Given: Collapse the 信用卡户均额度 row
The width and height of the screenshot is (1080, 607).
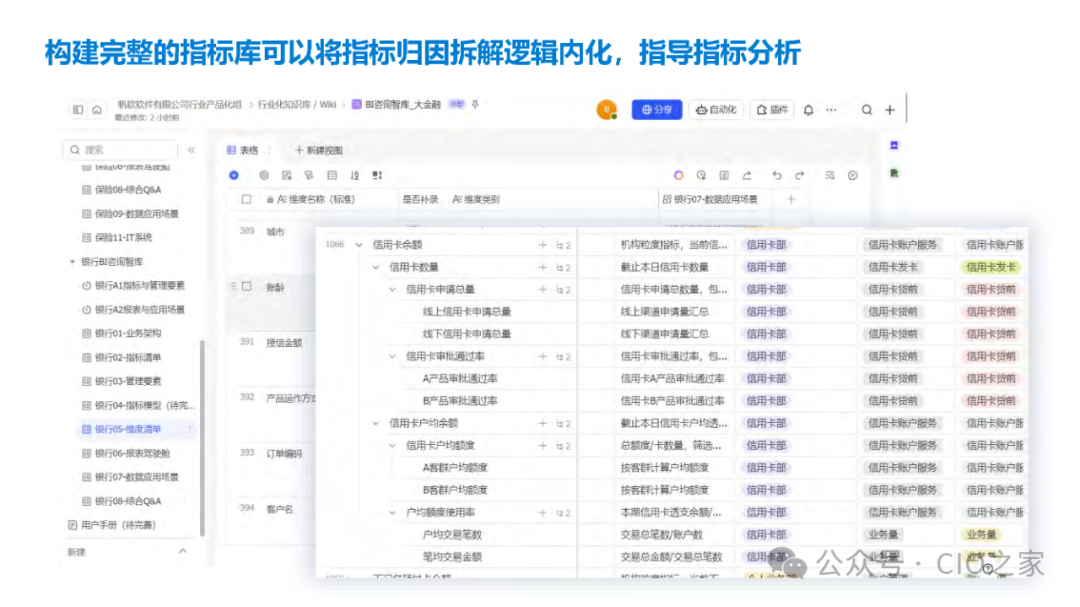Looking at the screenshot, I should tap(392, 446).
